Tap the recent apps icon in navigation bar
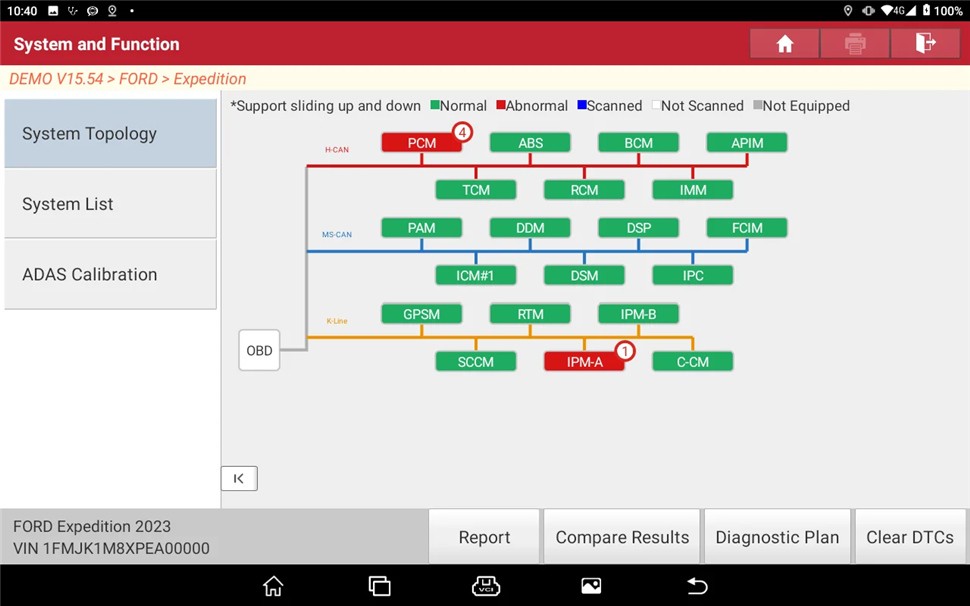This screenshot has height=606, width=970. [379, 585]
